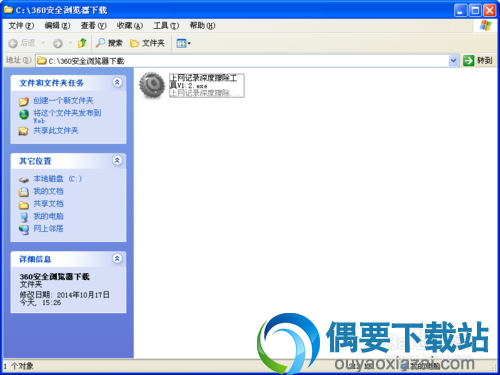Click the 其它位置 header title
This screenshot has height=375, width=500.
tap(35, 161)
